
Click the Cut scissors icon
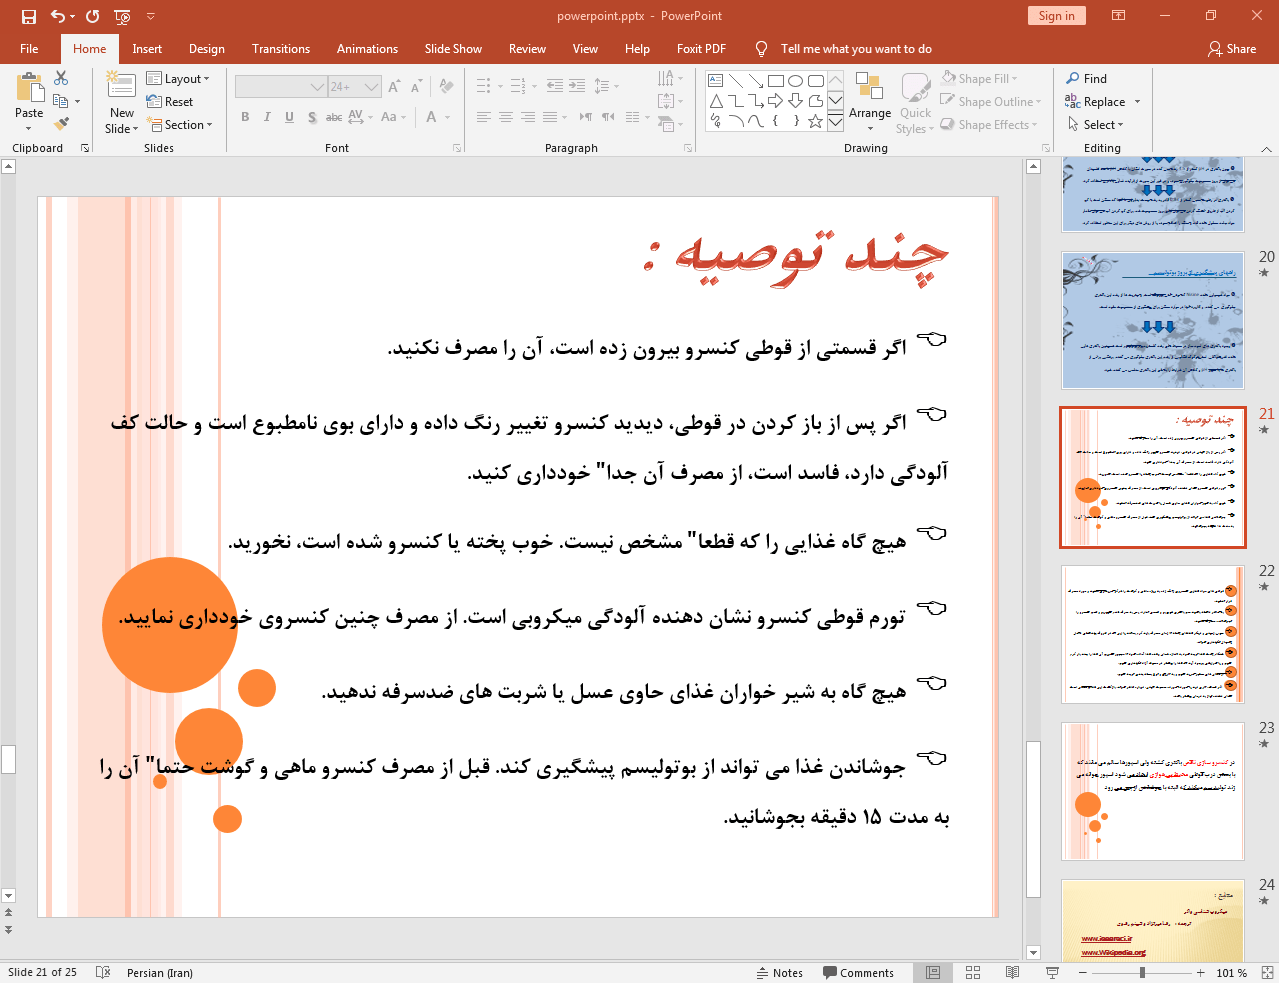point(61,78)
